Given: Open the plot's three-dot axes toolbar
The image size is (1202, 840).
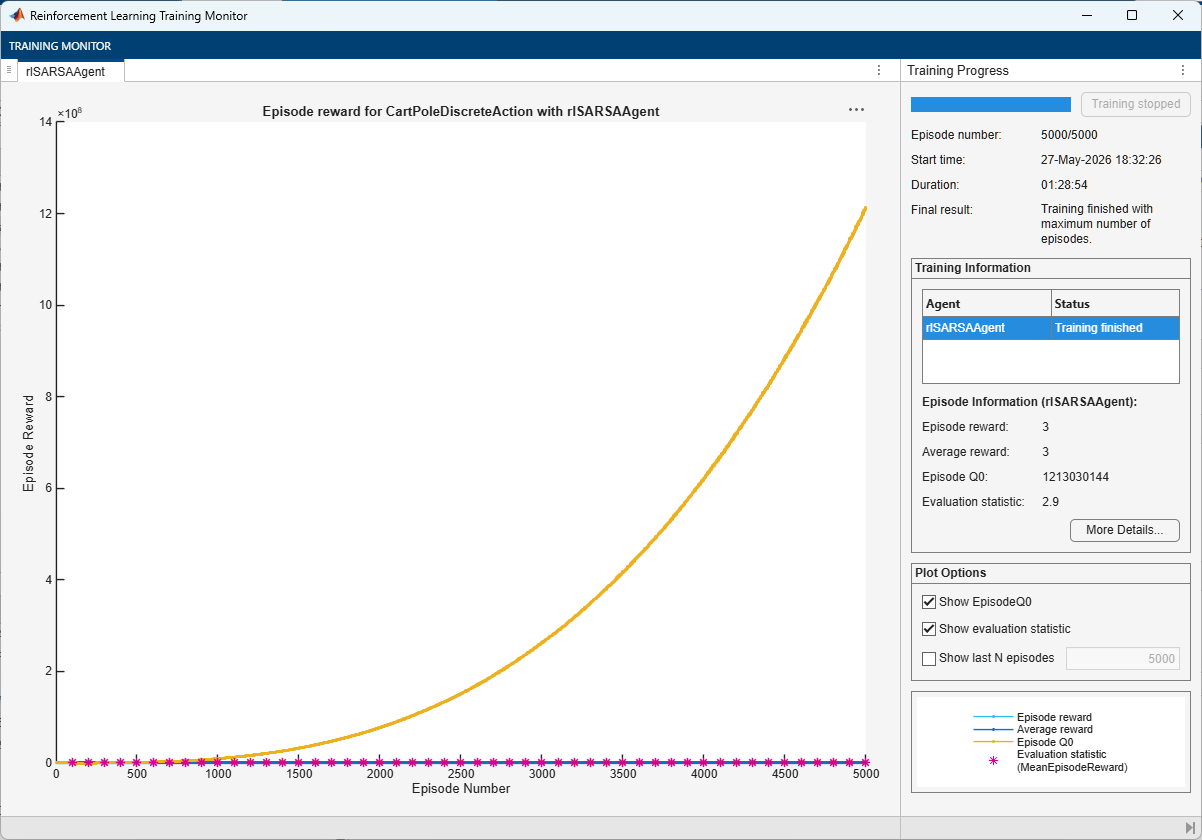Looking at the screenshot, I should pos(856,109).
